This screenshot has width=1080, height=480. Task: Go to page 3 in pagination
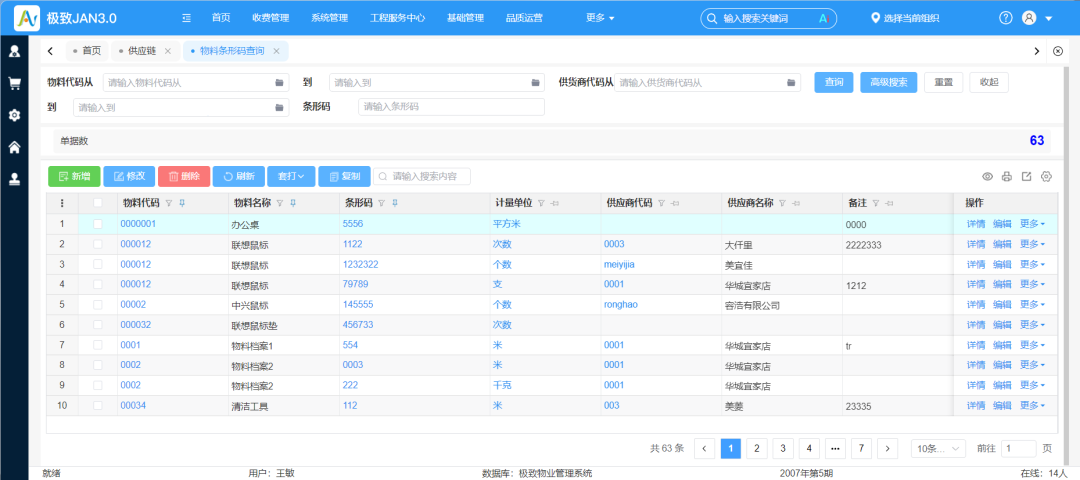point(782,448)
